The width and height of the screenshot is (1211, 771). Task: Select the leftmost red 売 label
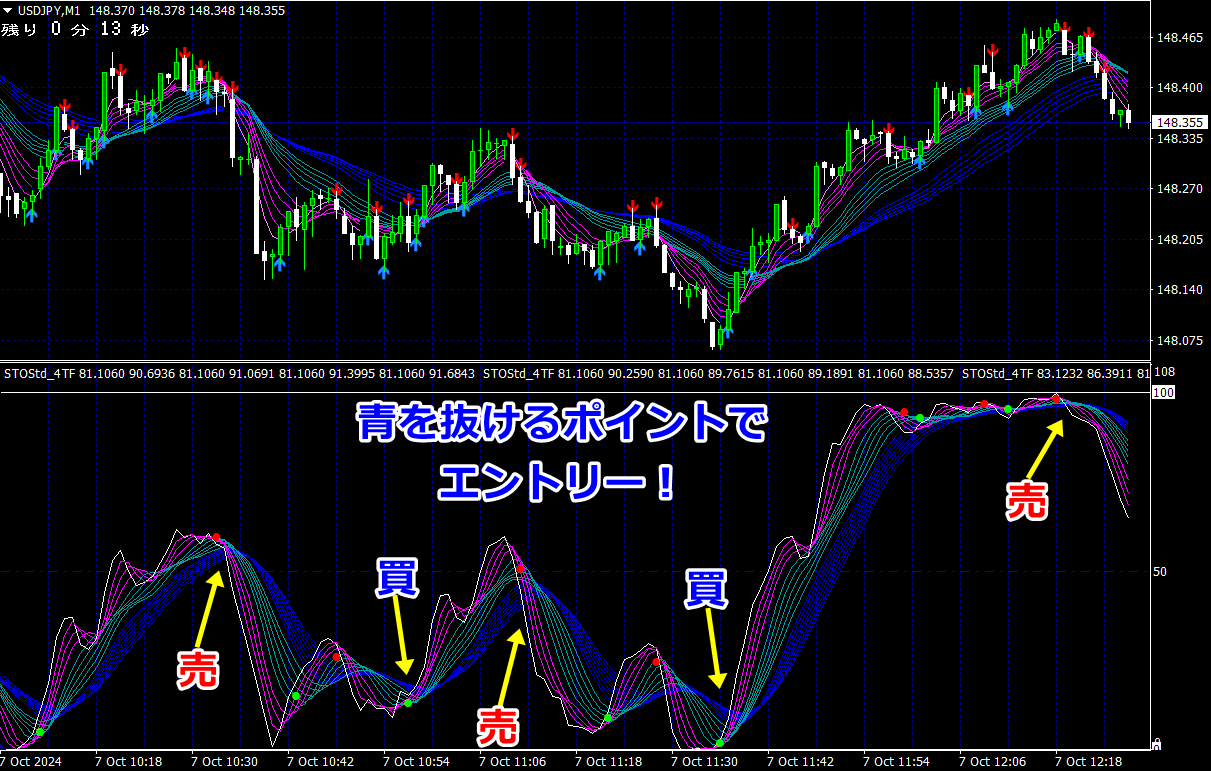[x=198, y=669]
